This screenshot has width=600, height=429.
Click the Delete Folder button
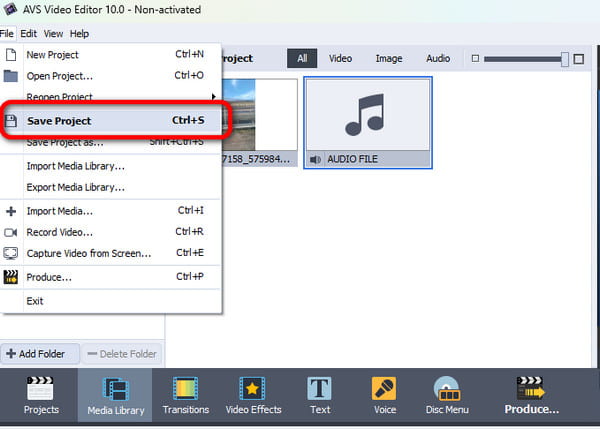click(x=122, y=354)
